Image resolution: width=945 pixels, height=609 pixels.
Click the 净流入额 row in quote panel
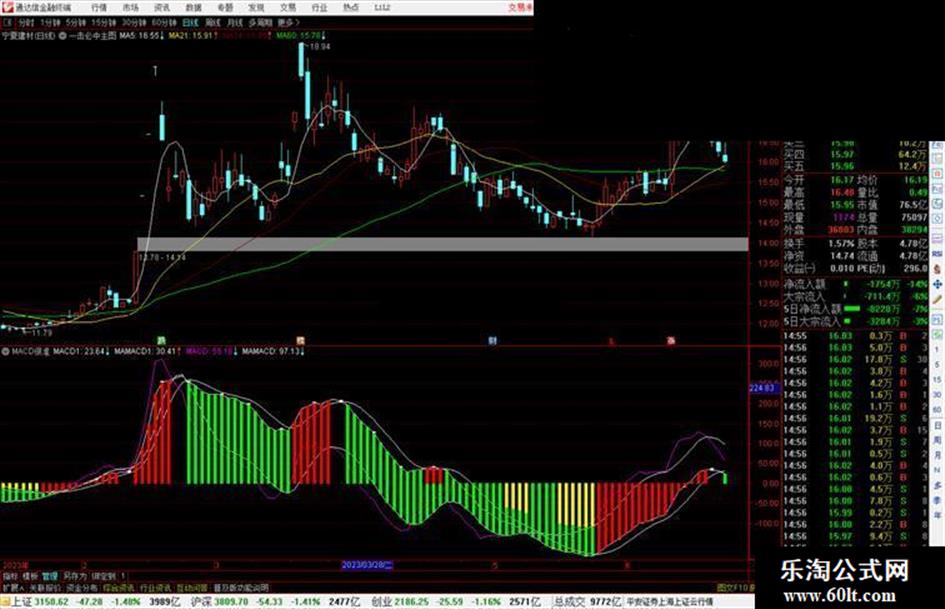pos(855,284)
